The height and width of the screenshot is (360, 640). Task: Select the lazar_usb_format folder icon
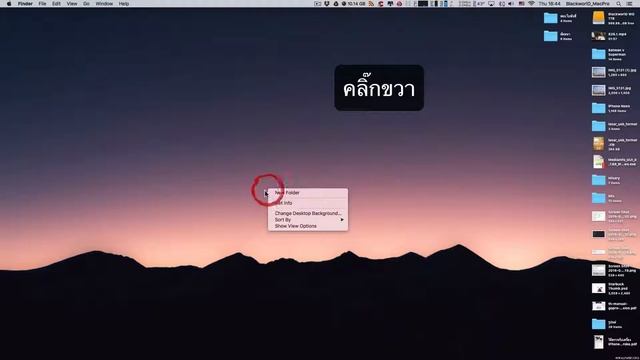(598, 126)
